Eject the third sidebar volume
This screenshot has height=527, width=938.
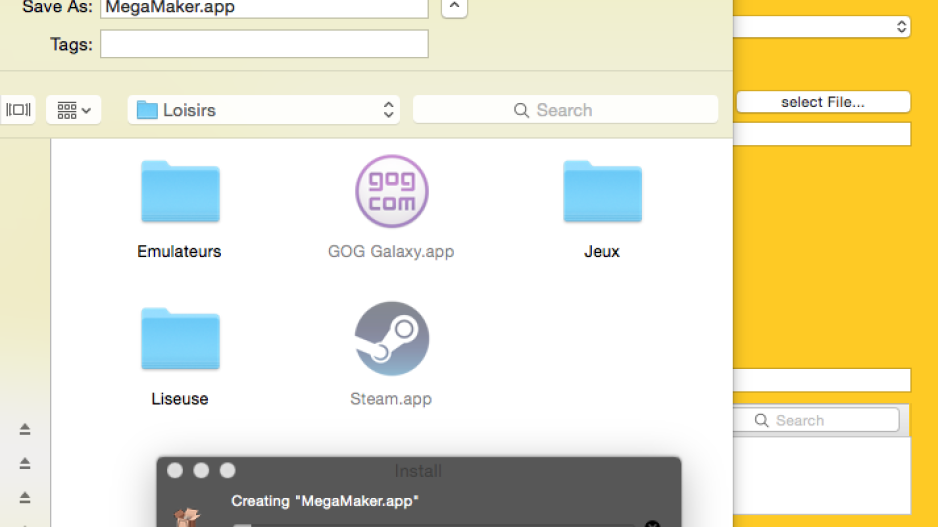pos(25,497)
